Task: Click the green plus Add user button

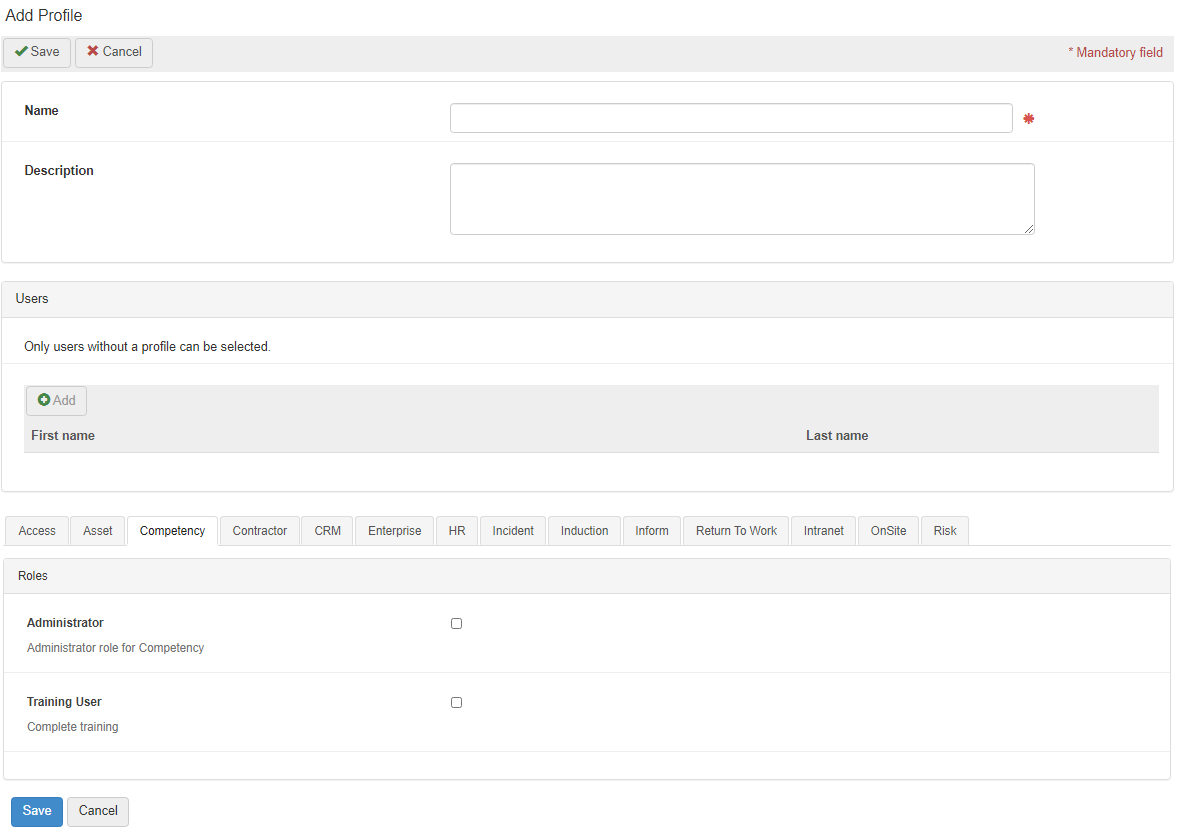Action: tap(56, 401)
